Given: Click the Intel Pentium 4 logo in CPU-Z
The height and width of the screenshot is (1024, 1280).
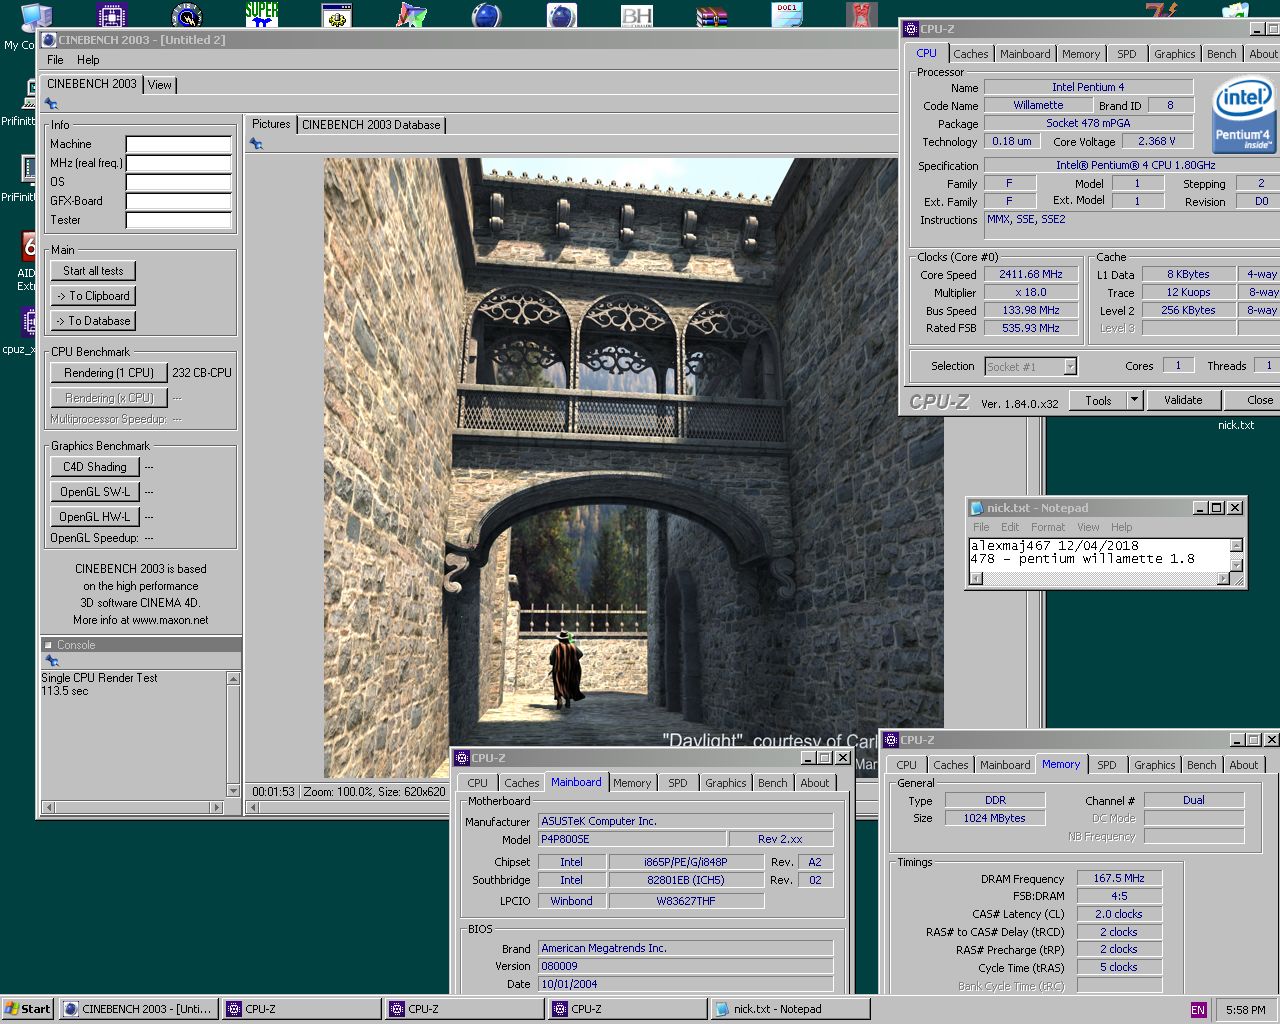Looking at the screenshot, I should point(1243,115).
